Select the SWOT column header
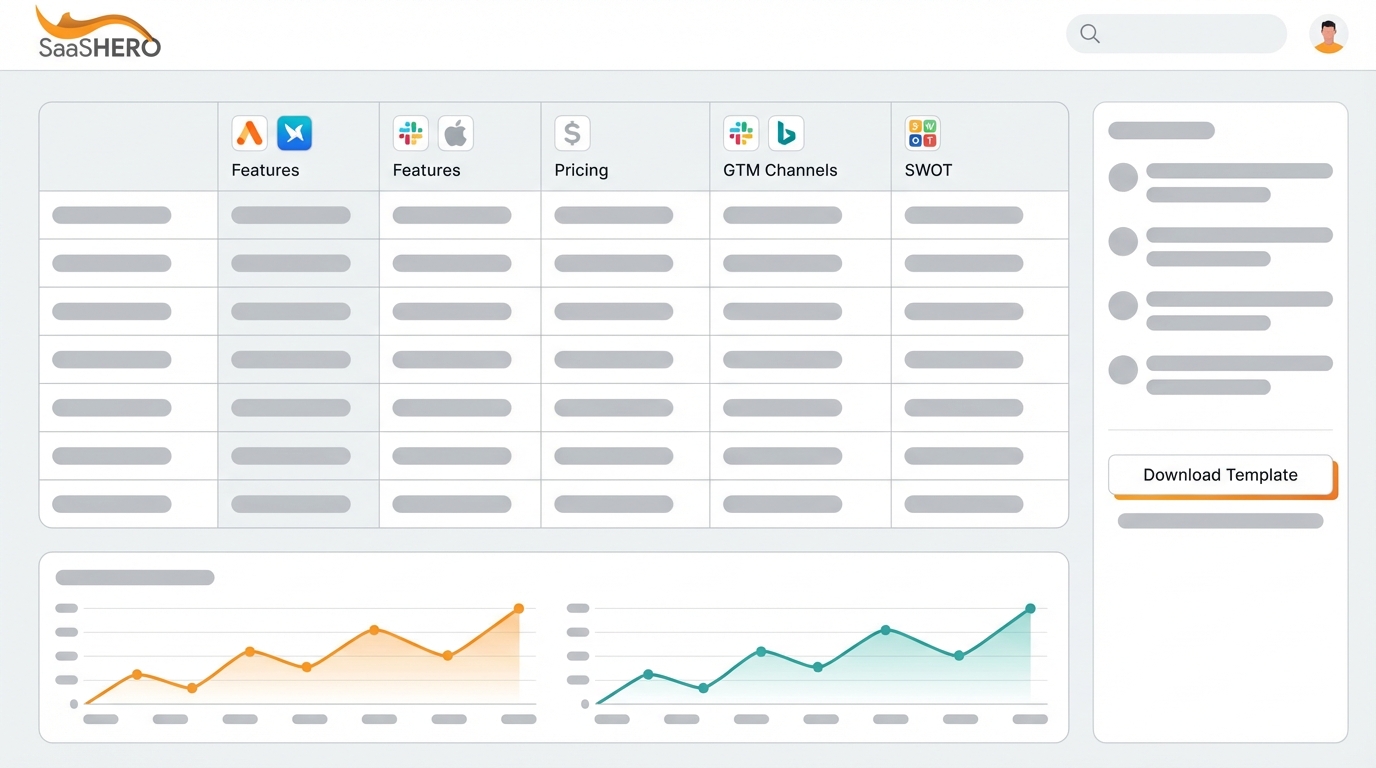1376x768 pixels. click(x=927, y=170)
